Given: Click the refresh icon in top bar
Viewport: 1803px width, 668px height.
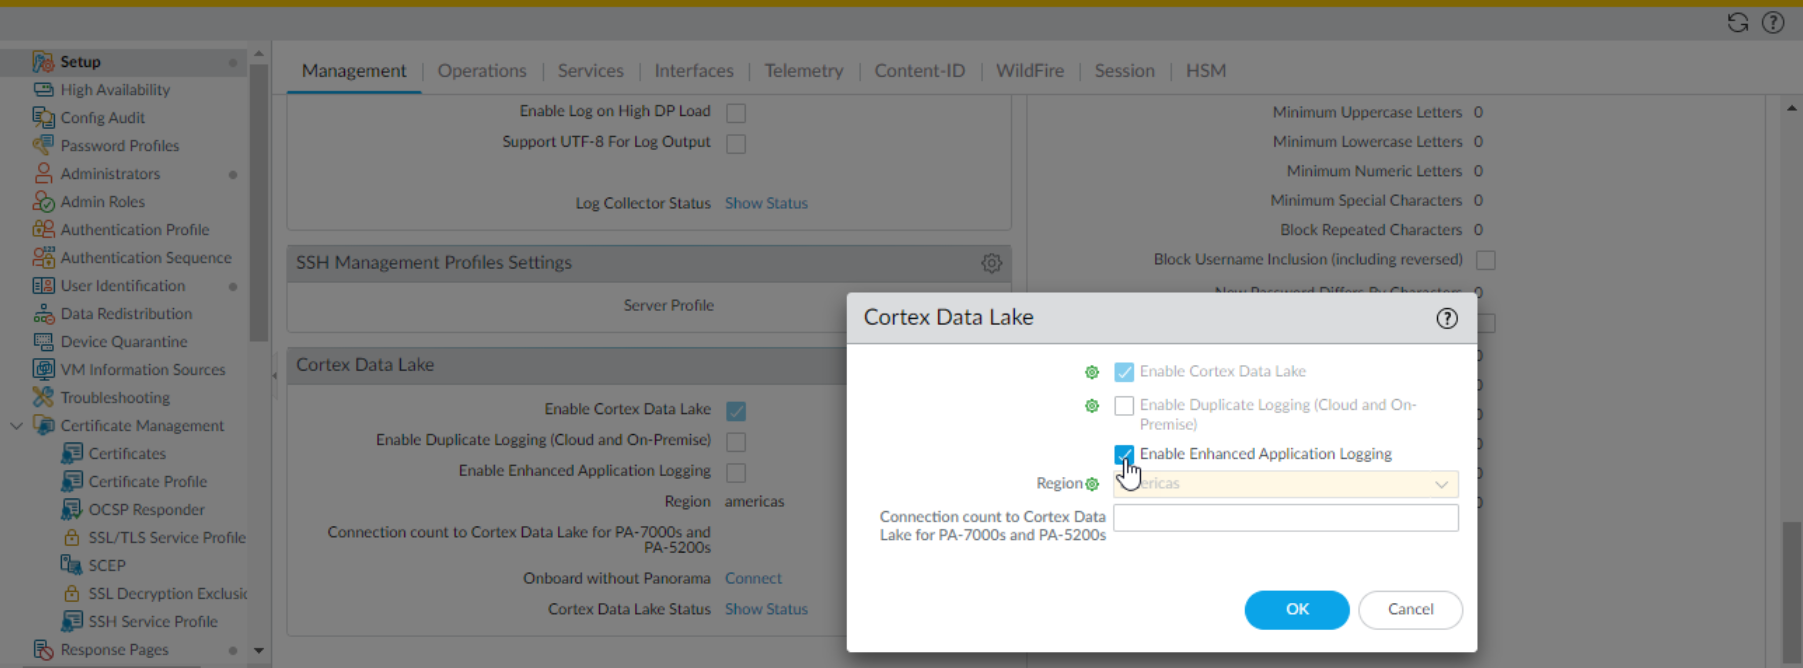Looking at the screenshot, I should coord(1737,23).
